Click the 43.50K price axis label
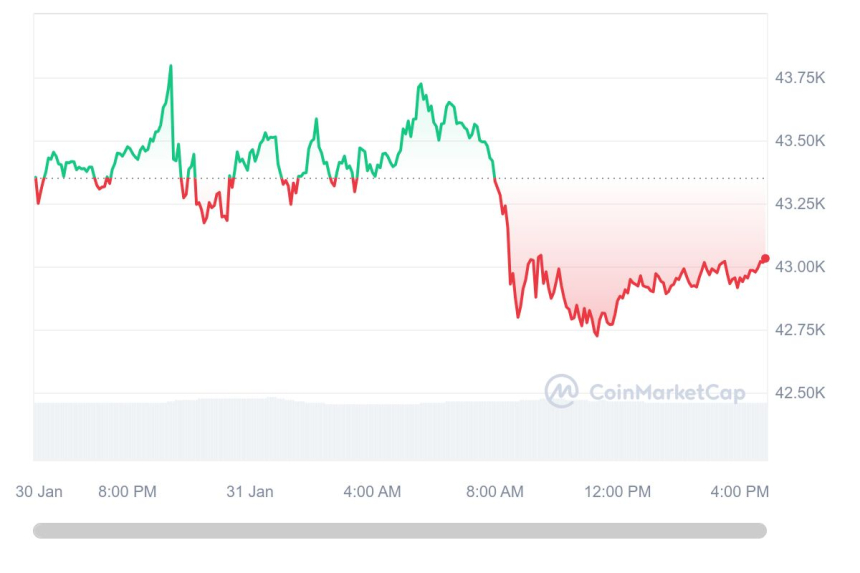860x573 pixels. (800, 141)
